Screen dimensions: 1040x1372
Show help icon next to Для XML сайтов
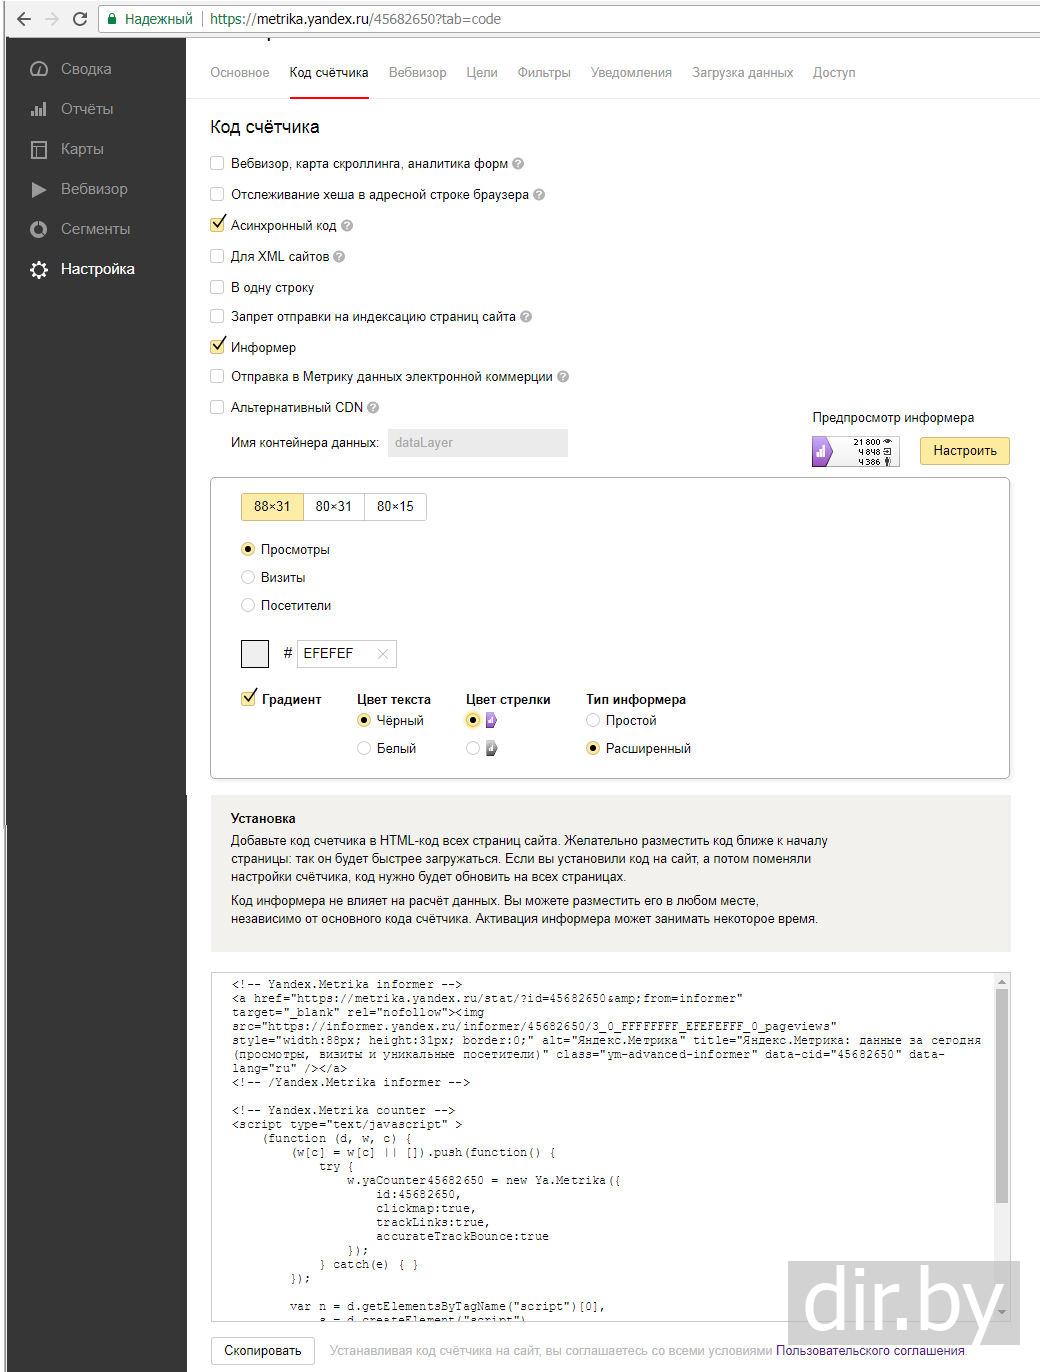pyautogui.click(x=339, y=257)
